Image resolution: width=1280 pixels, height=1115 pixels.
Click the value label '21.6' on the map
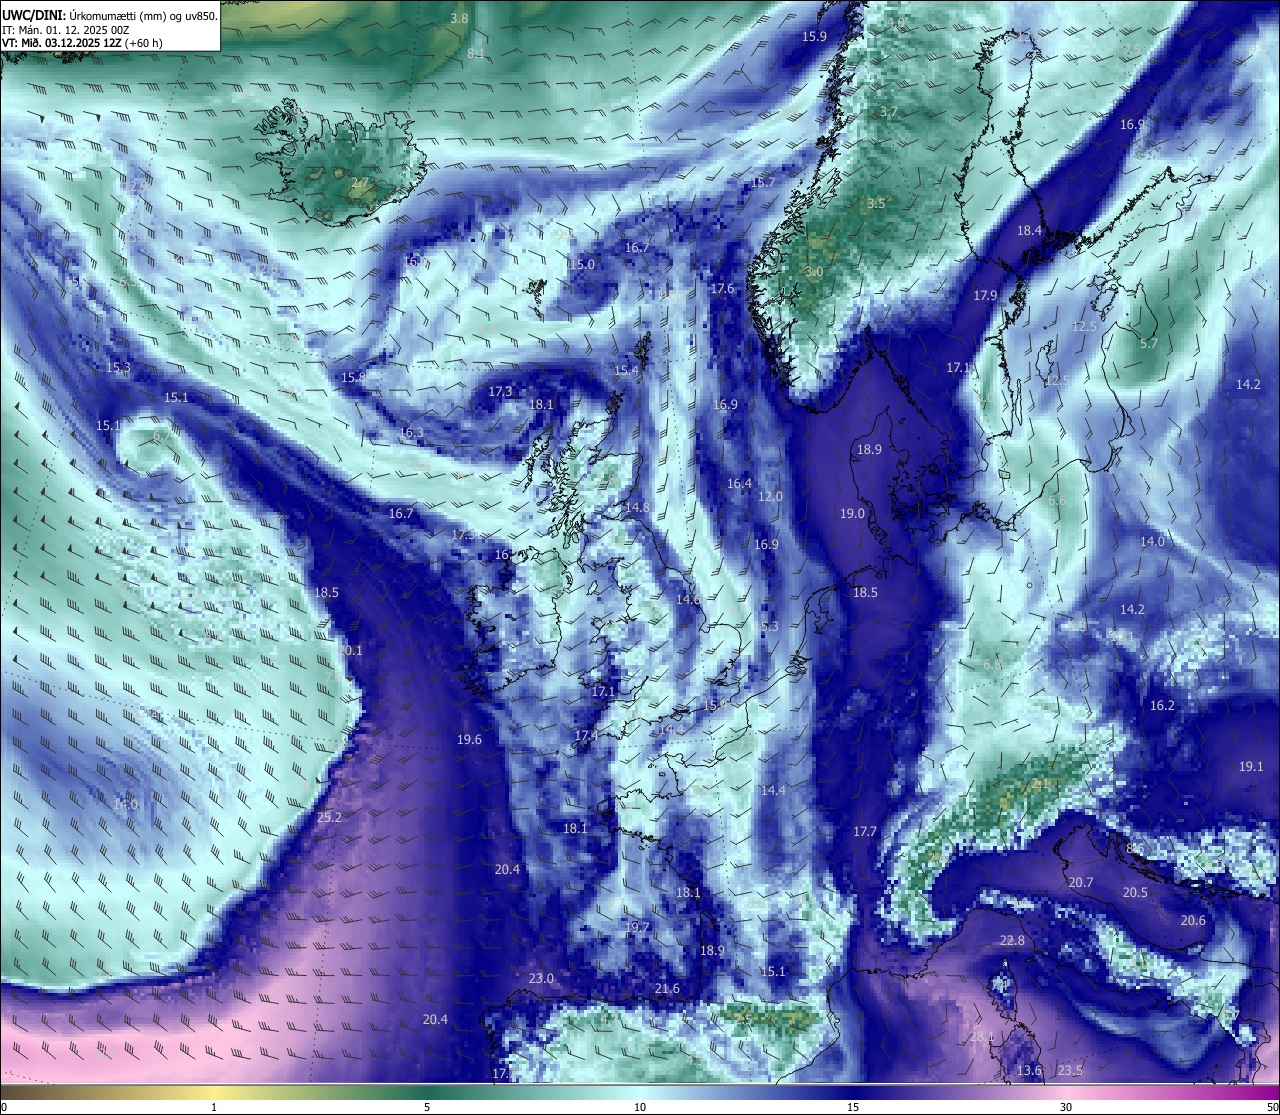tap(667, 989)
